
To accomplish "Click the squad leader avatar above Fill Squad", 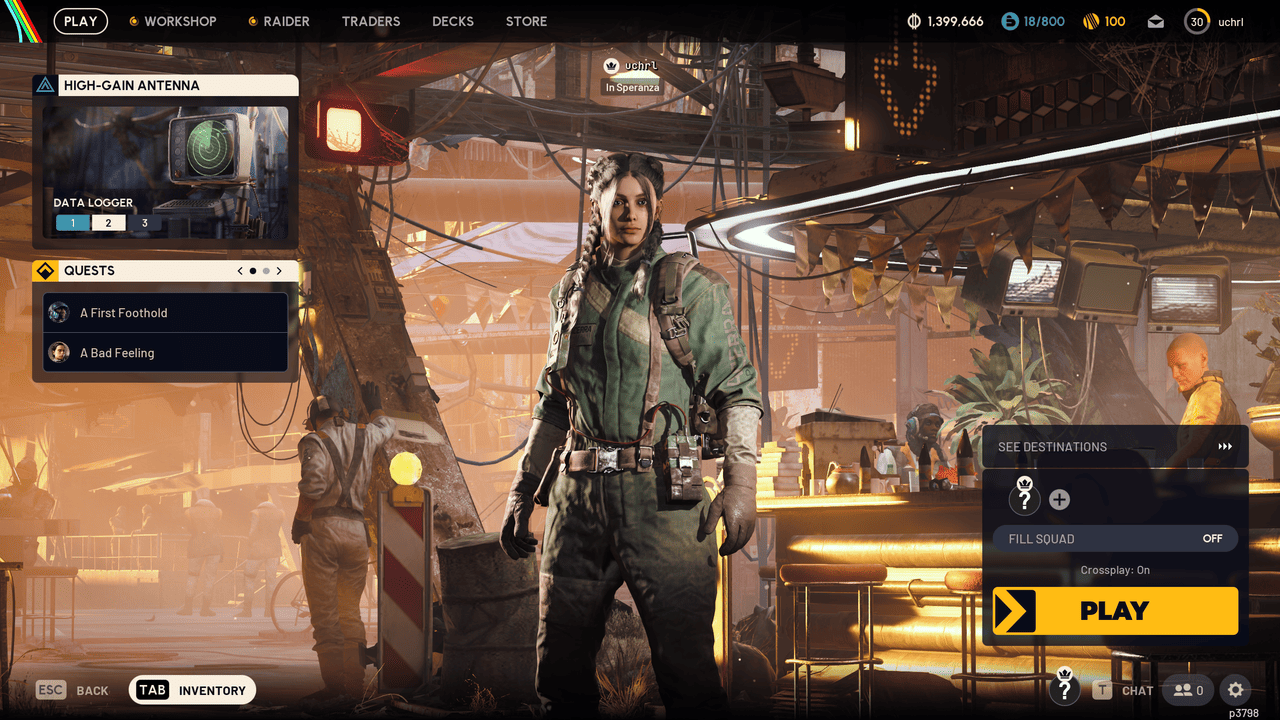I will tap(1025, 496).
